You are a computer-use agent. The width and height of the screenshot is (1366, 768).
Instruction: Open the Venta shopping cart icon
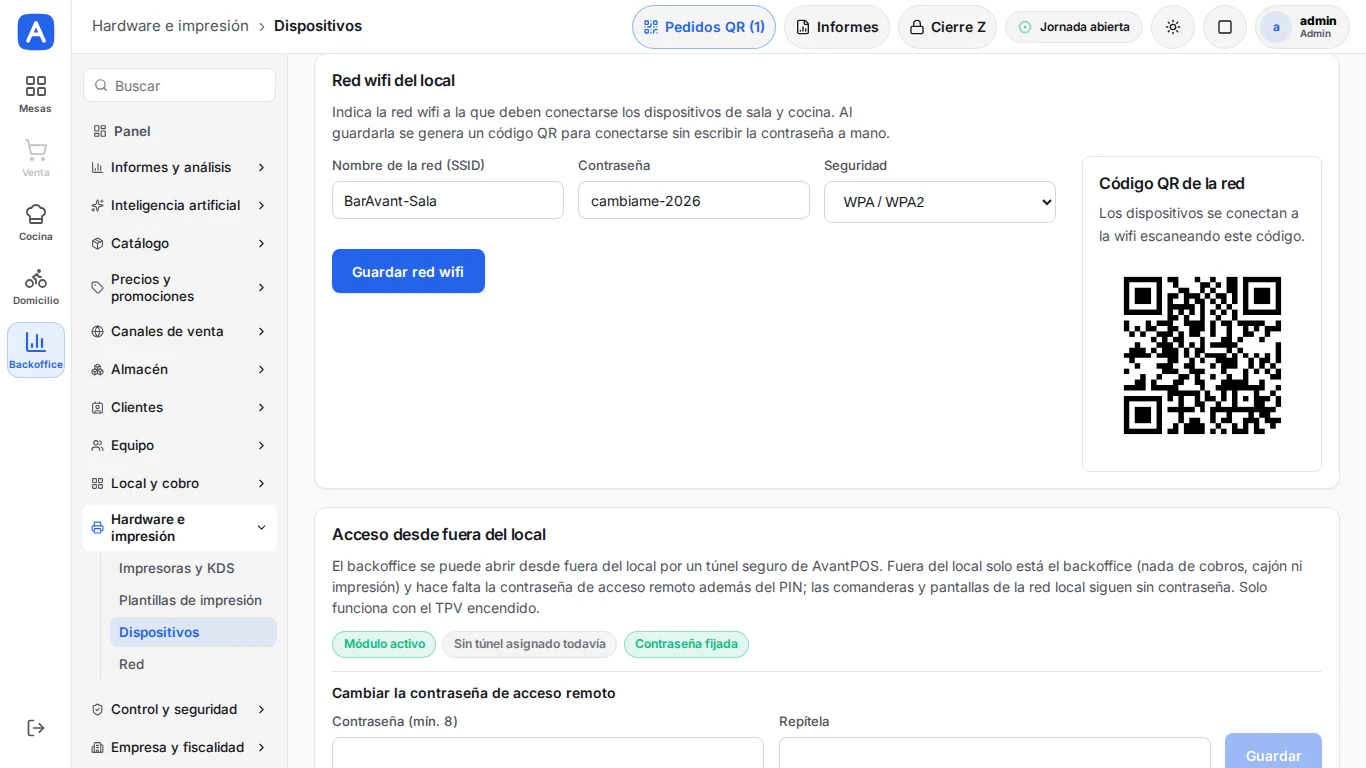point(36,158)
